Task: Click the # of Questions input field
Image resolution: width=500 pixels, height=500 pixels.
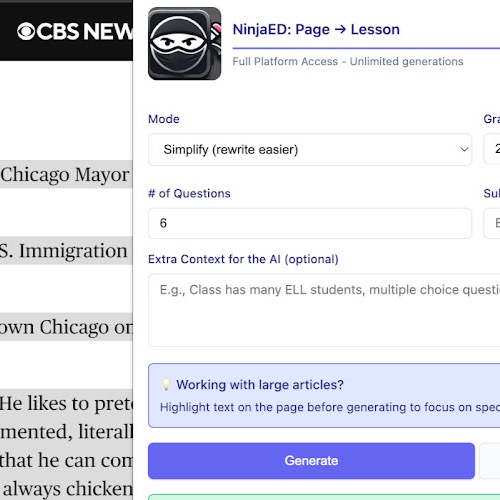Action: point(310,223)
